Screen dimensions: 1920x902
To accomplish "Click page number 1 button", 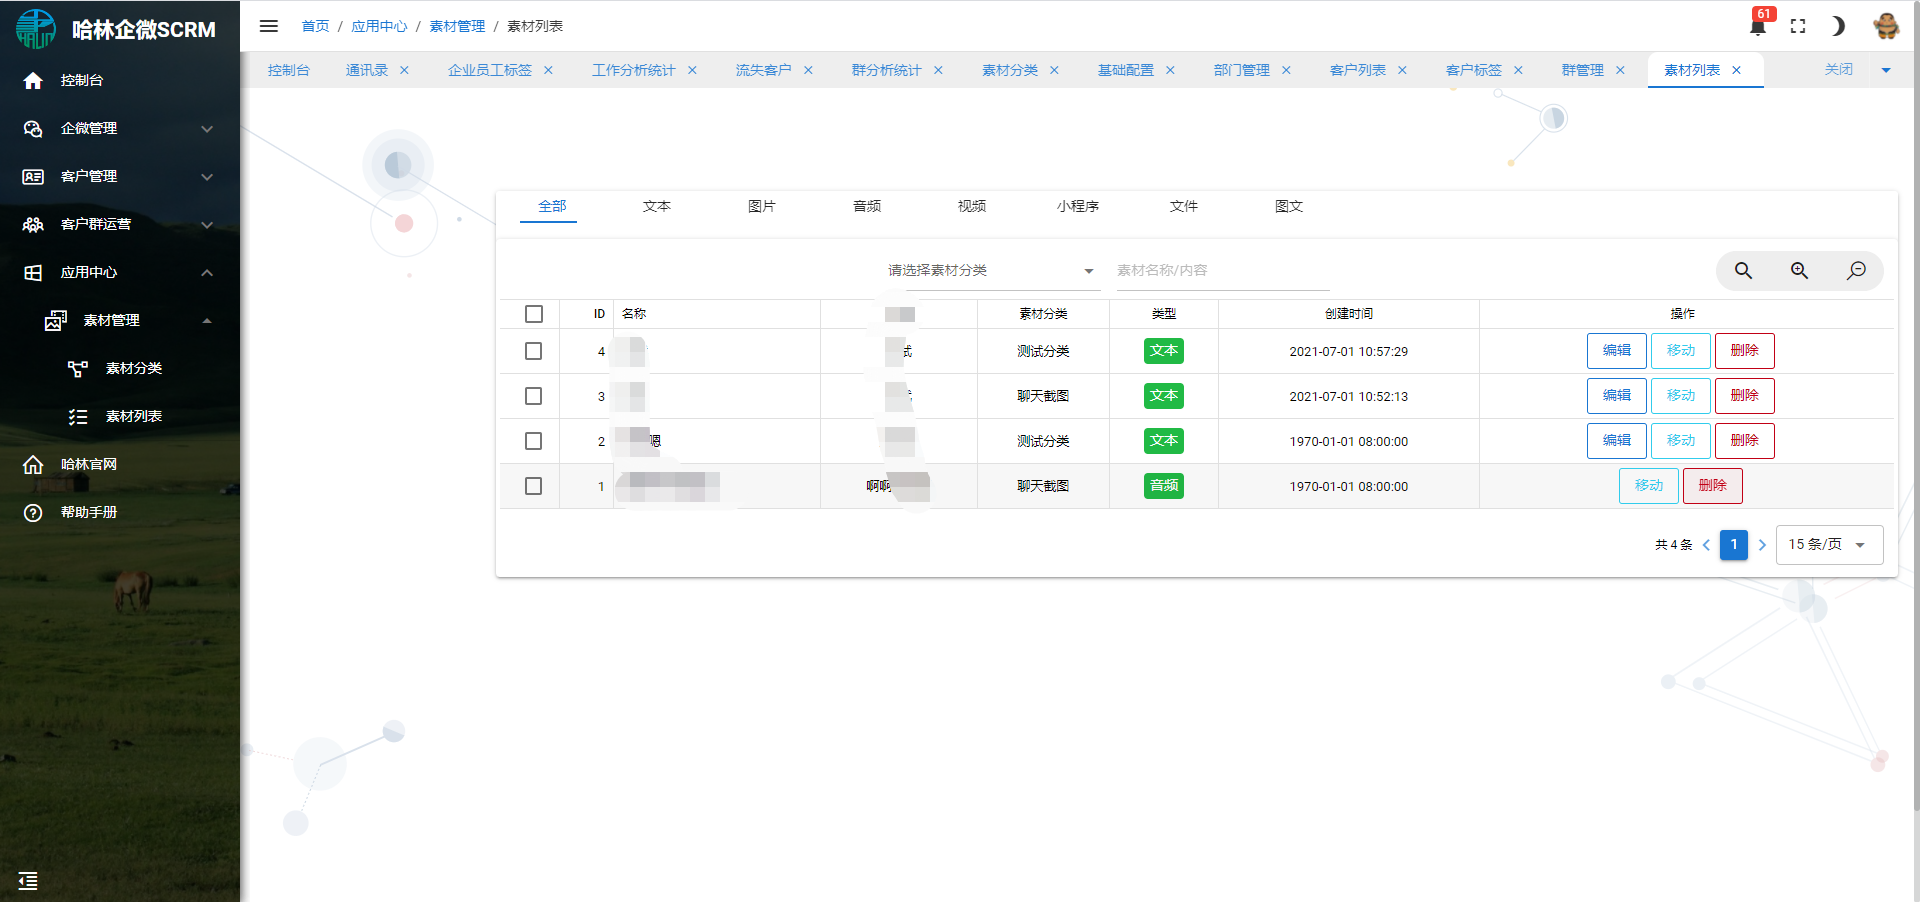I will click(1734, 545).
